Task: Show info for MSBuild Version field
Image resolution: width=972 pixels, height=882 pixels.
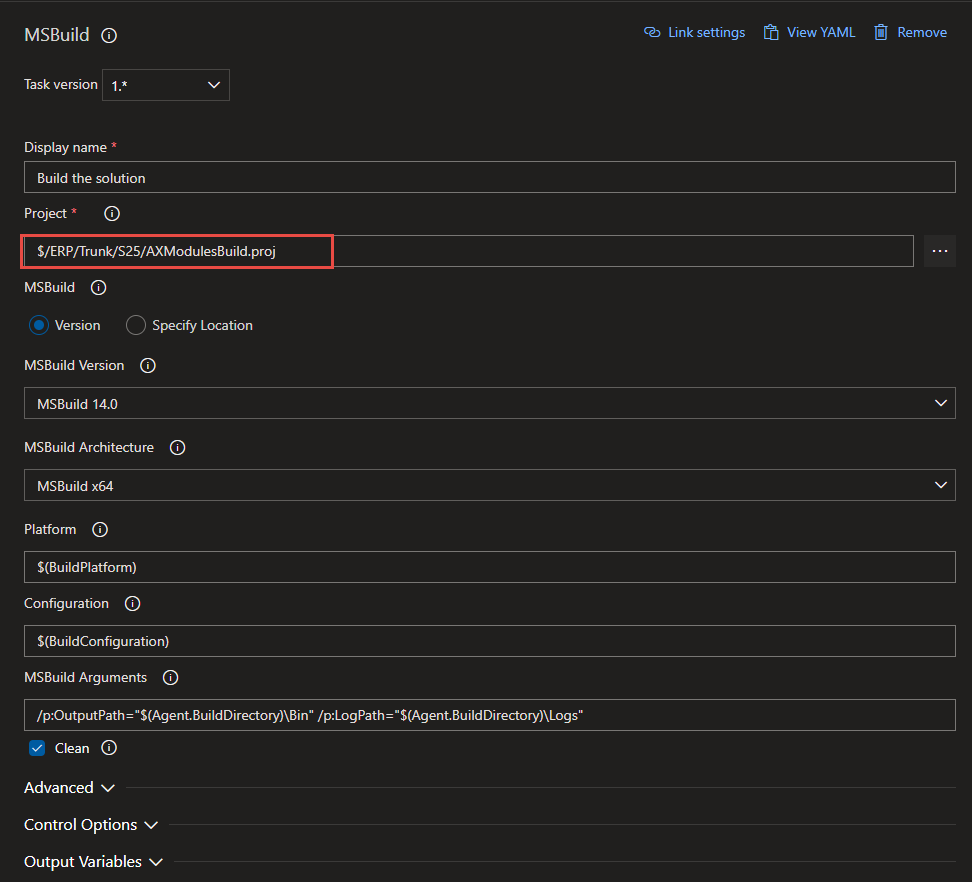Action: coord(148,366)
